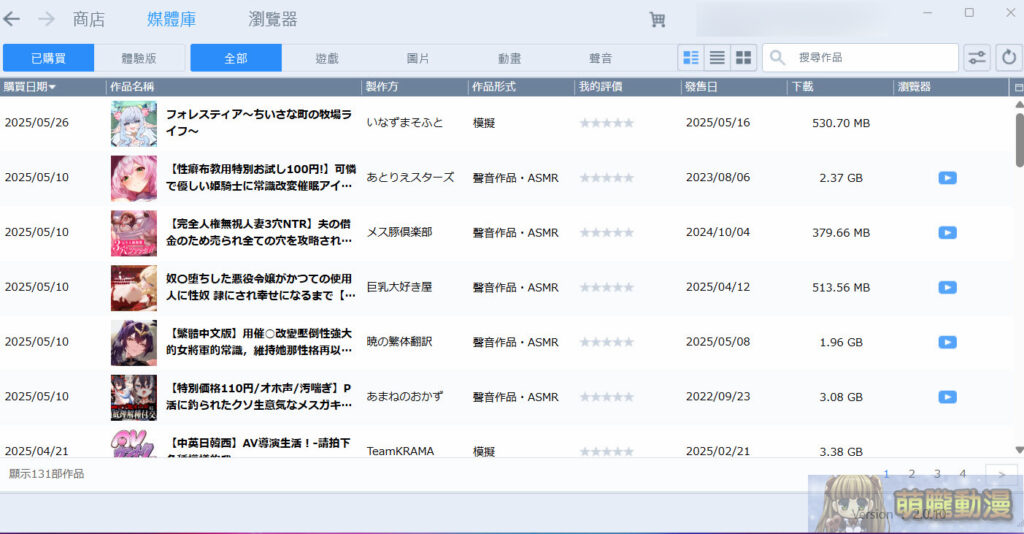Play the 暁の繁体翻訳 work in the browser

(x=948, y=342)
